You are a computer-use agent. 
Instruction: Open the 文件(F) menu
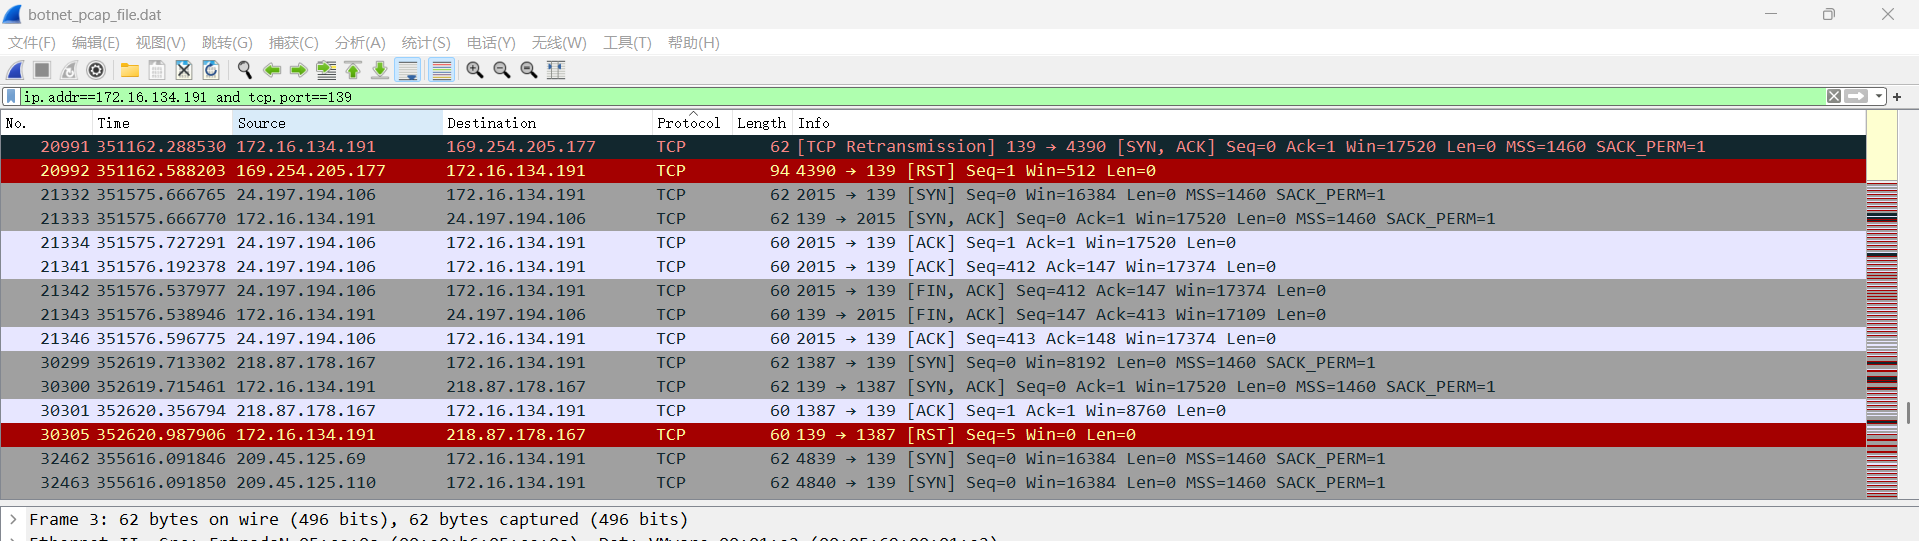coord(32,43)
